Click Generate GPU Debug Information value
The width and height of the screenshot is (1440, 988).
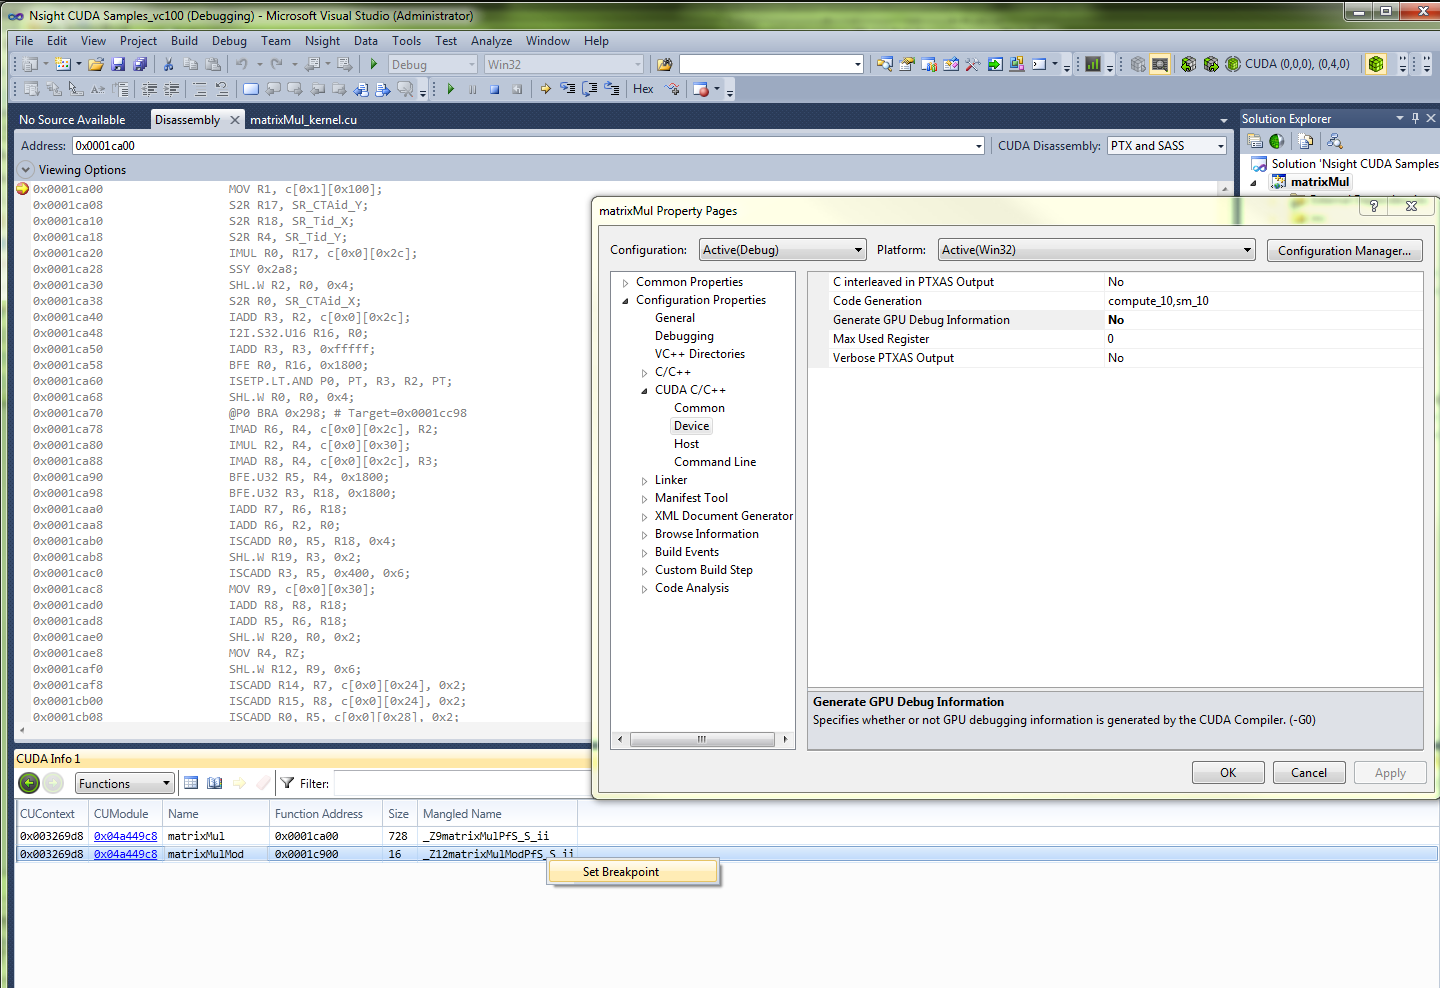[x=1264, y=320]
